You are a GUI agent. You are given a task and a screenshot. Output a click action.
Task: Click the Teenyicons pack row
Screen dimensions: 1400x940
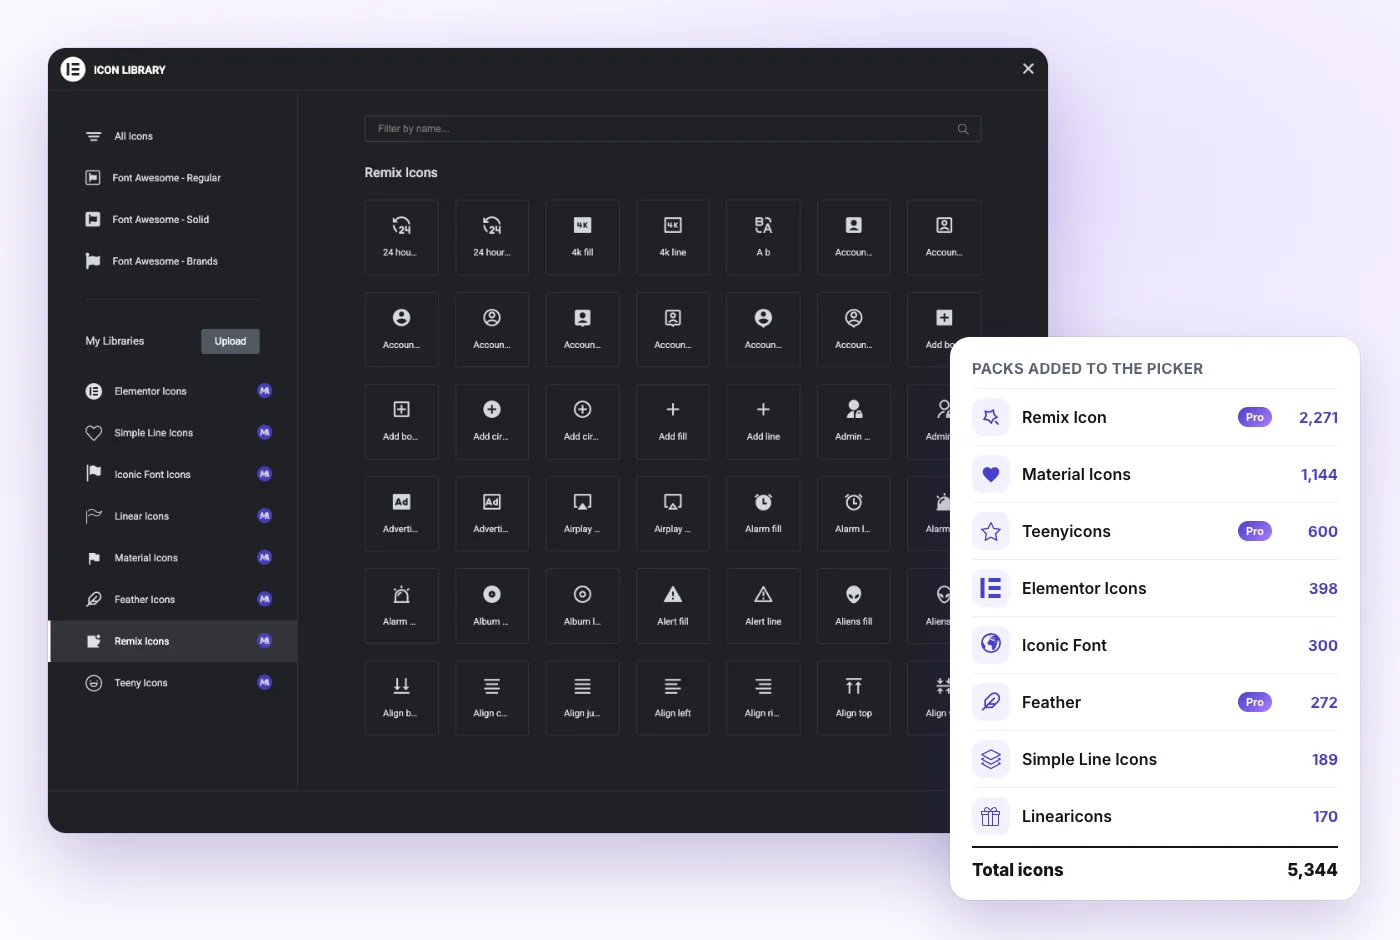pyautogui.click(x=1155, y=531)
